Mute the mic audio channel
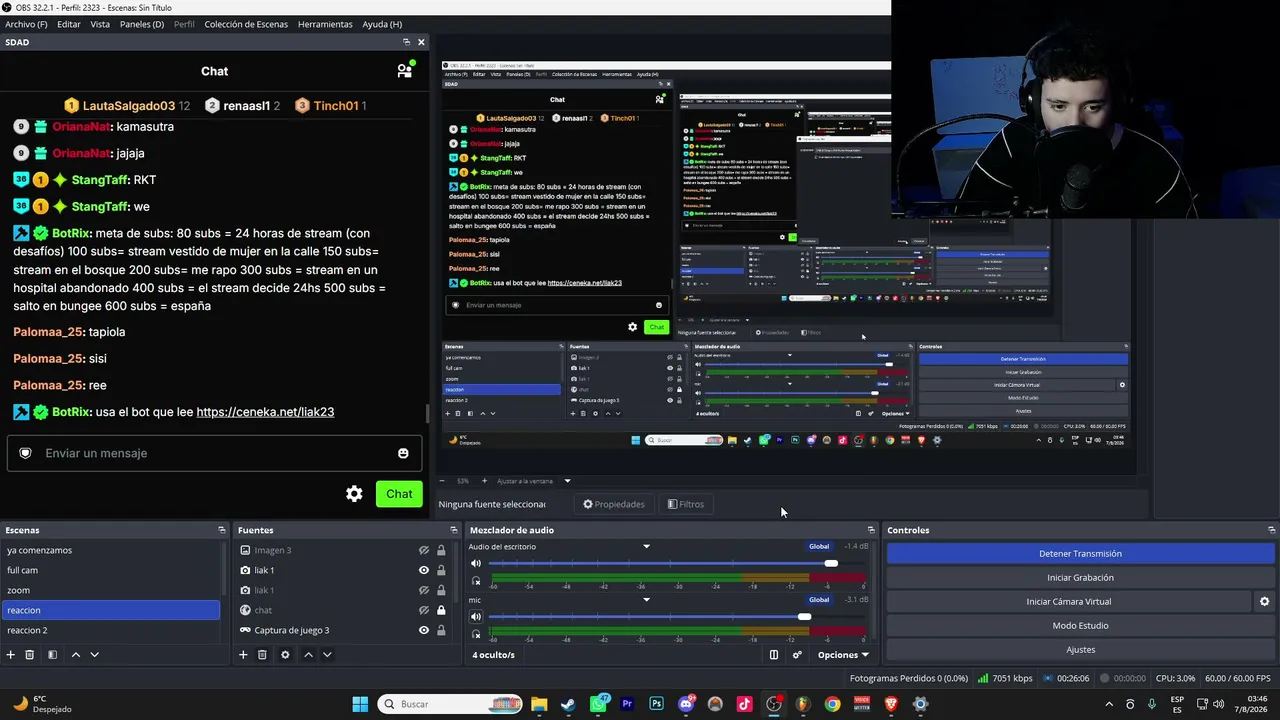The image size is (1280, 720). 476,617
